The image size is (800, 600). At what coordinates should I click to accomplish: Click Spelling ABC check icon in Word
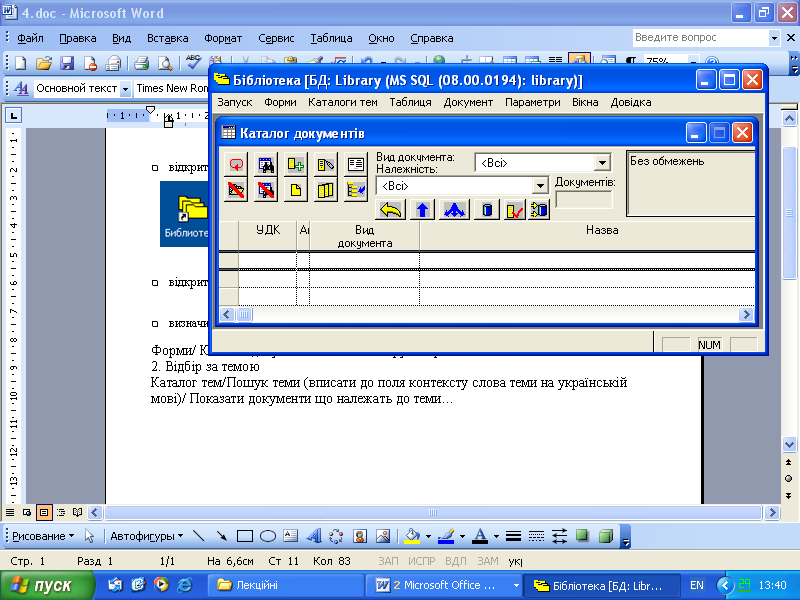tap(193, 62)
